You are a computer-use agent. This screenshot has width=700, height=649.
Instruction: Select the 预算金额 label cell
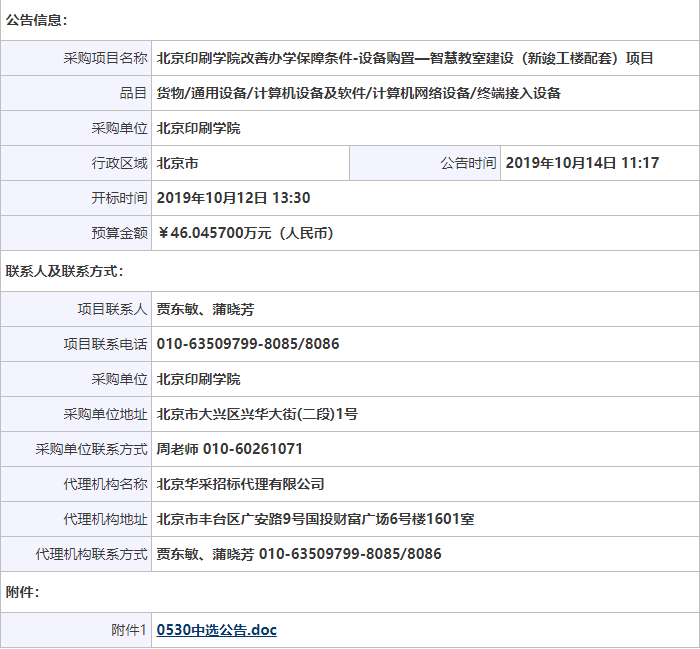click(x=119, y=233)
